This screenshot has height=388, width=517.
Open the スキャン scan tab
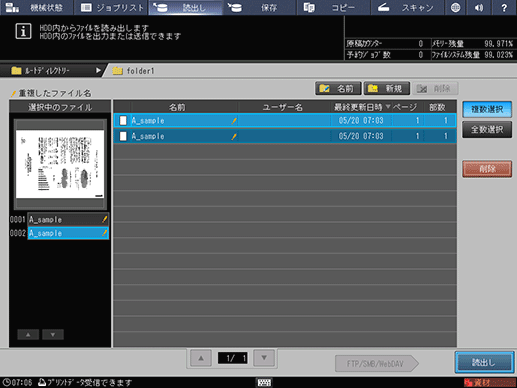(x=408, y=7)
